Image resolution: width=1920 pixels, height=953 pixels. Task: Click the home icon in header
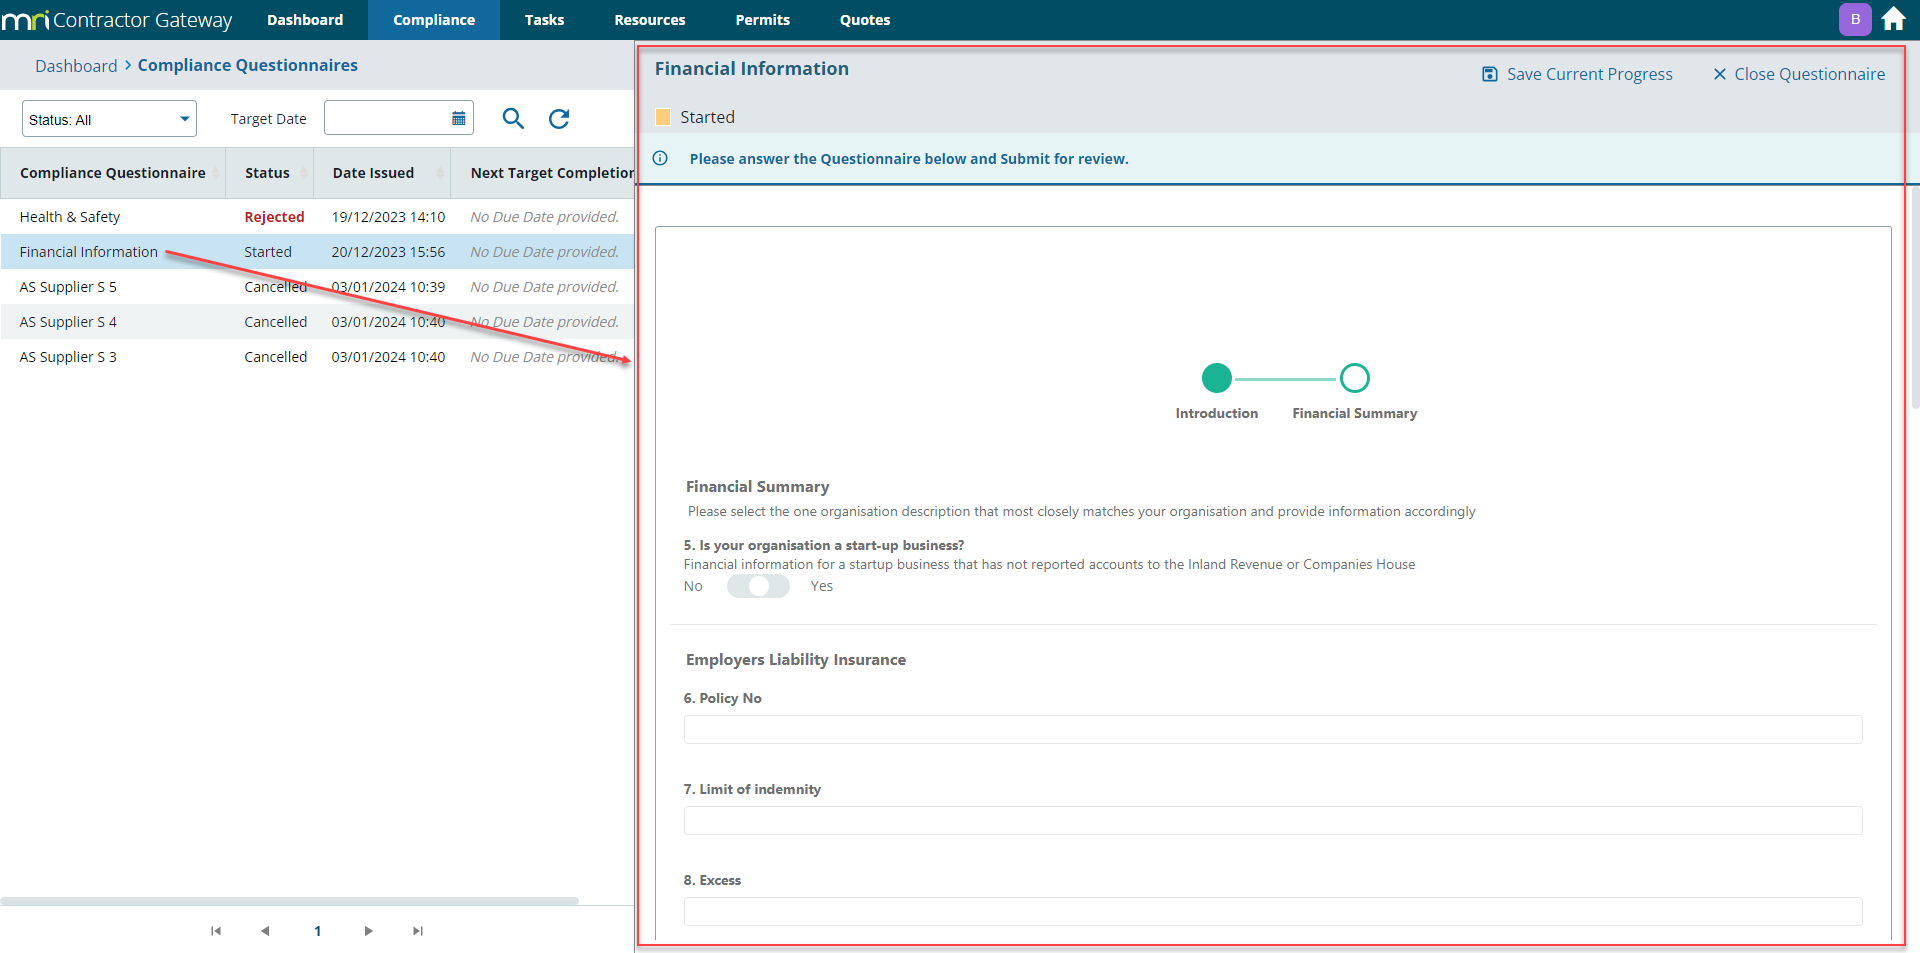coord(1893,19)
